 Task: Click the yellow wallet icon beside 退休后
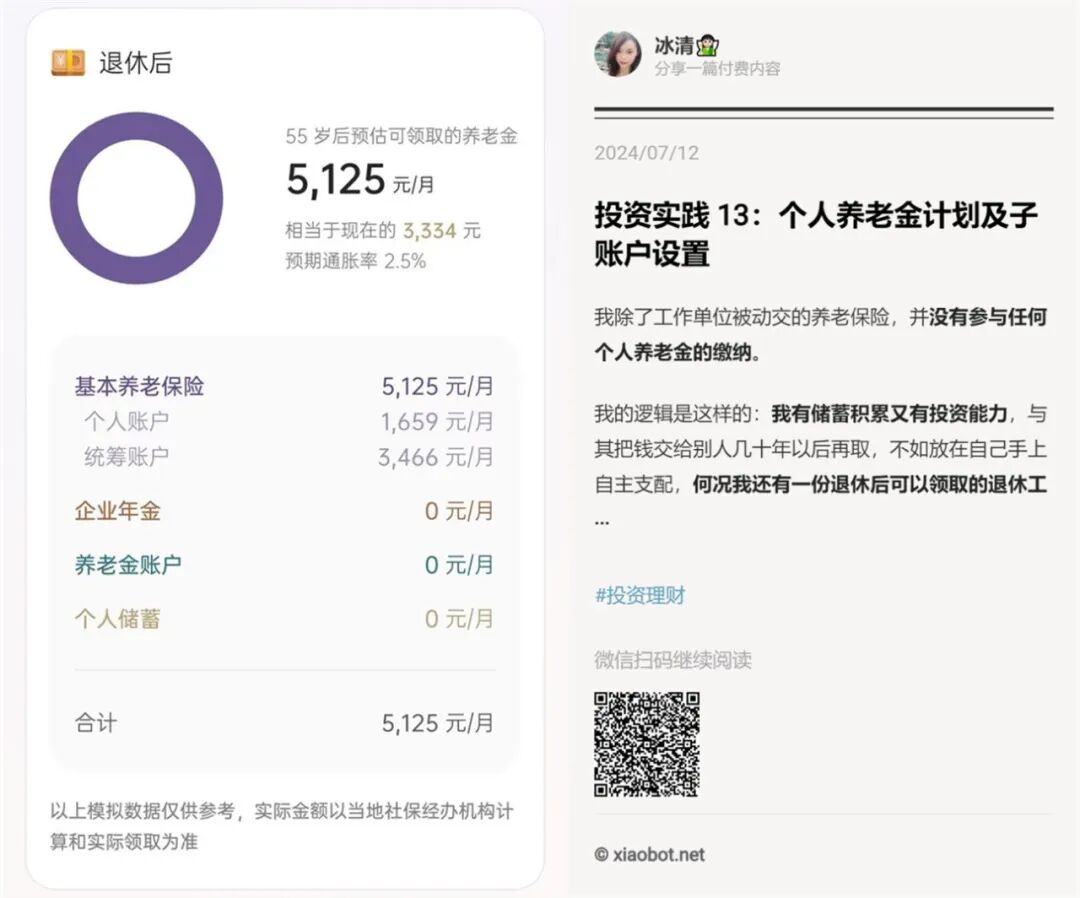pos(68,63)
